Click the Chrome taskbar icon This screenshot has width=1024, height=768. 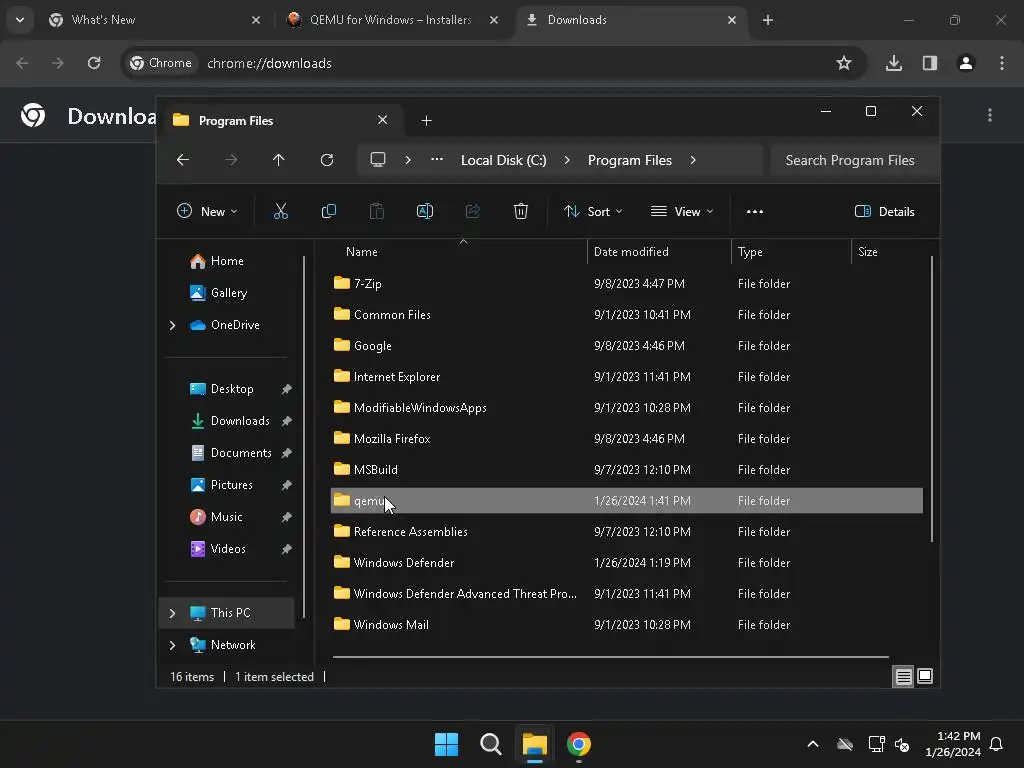[x=579, y=744]
